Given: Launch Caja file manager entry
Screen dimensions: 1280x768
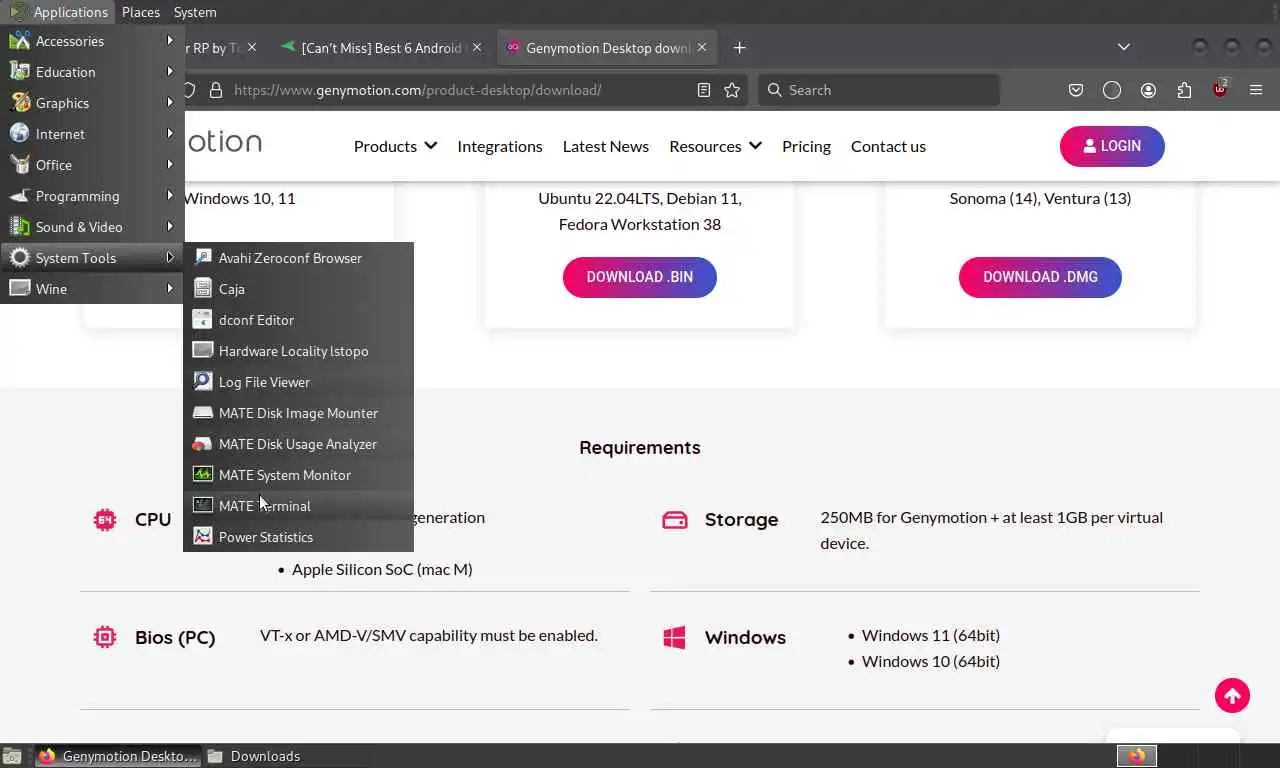Looking at the screenshot, I should pos(298,289).
